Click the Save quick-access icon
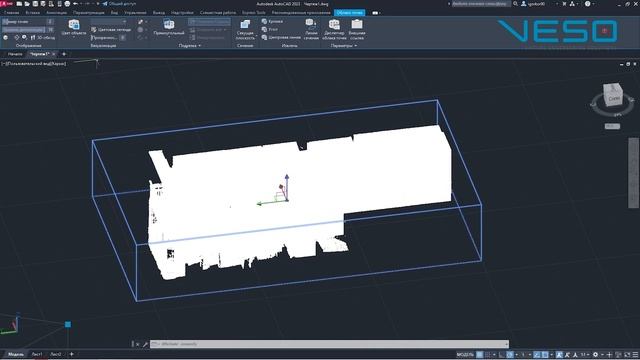 pyautogui.click(x=35, y=4)
